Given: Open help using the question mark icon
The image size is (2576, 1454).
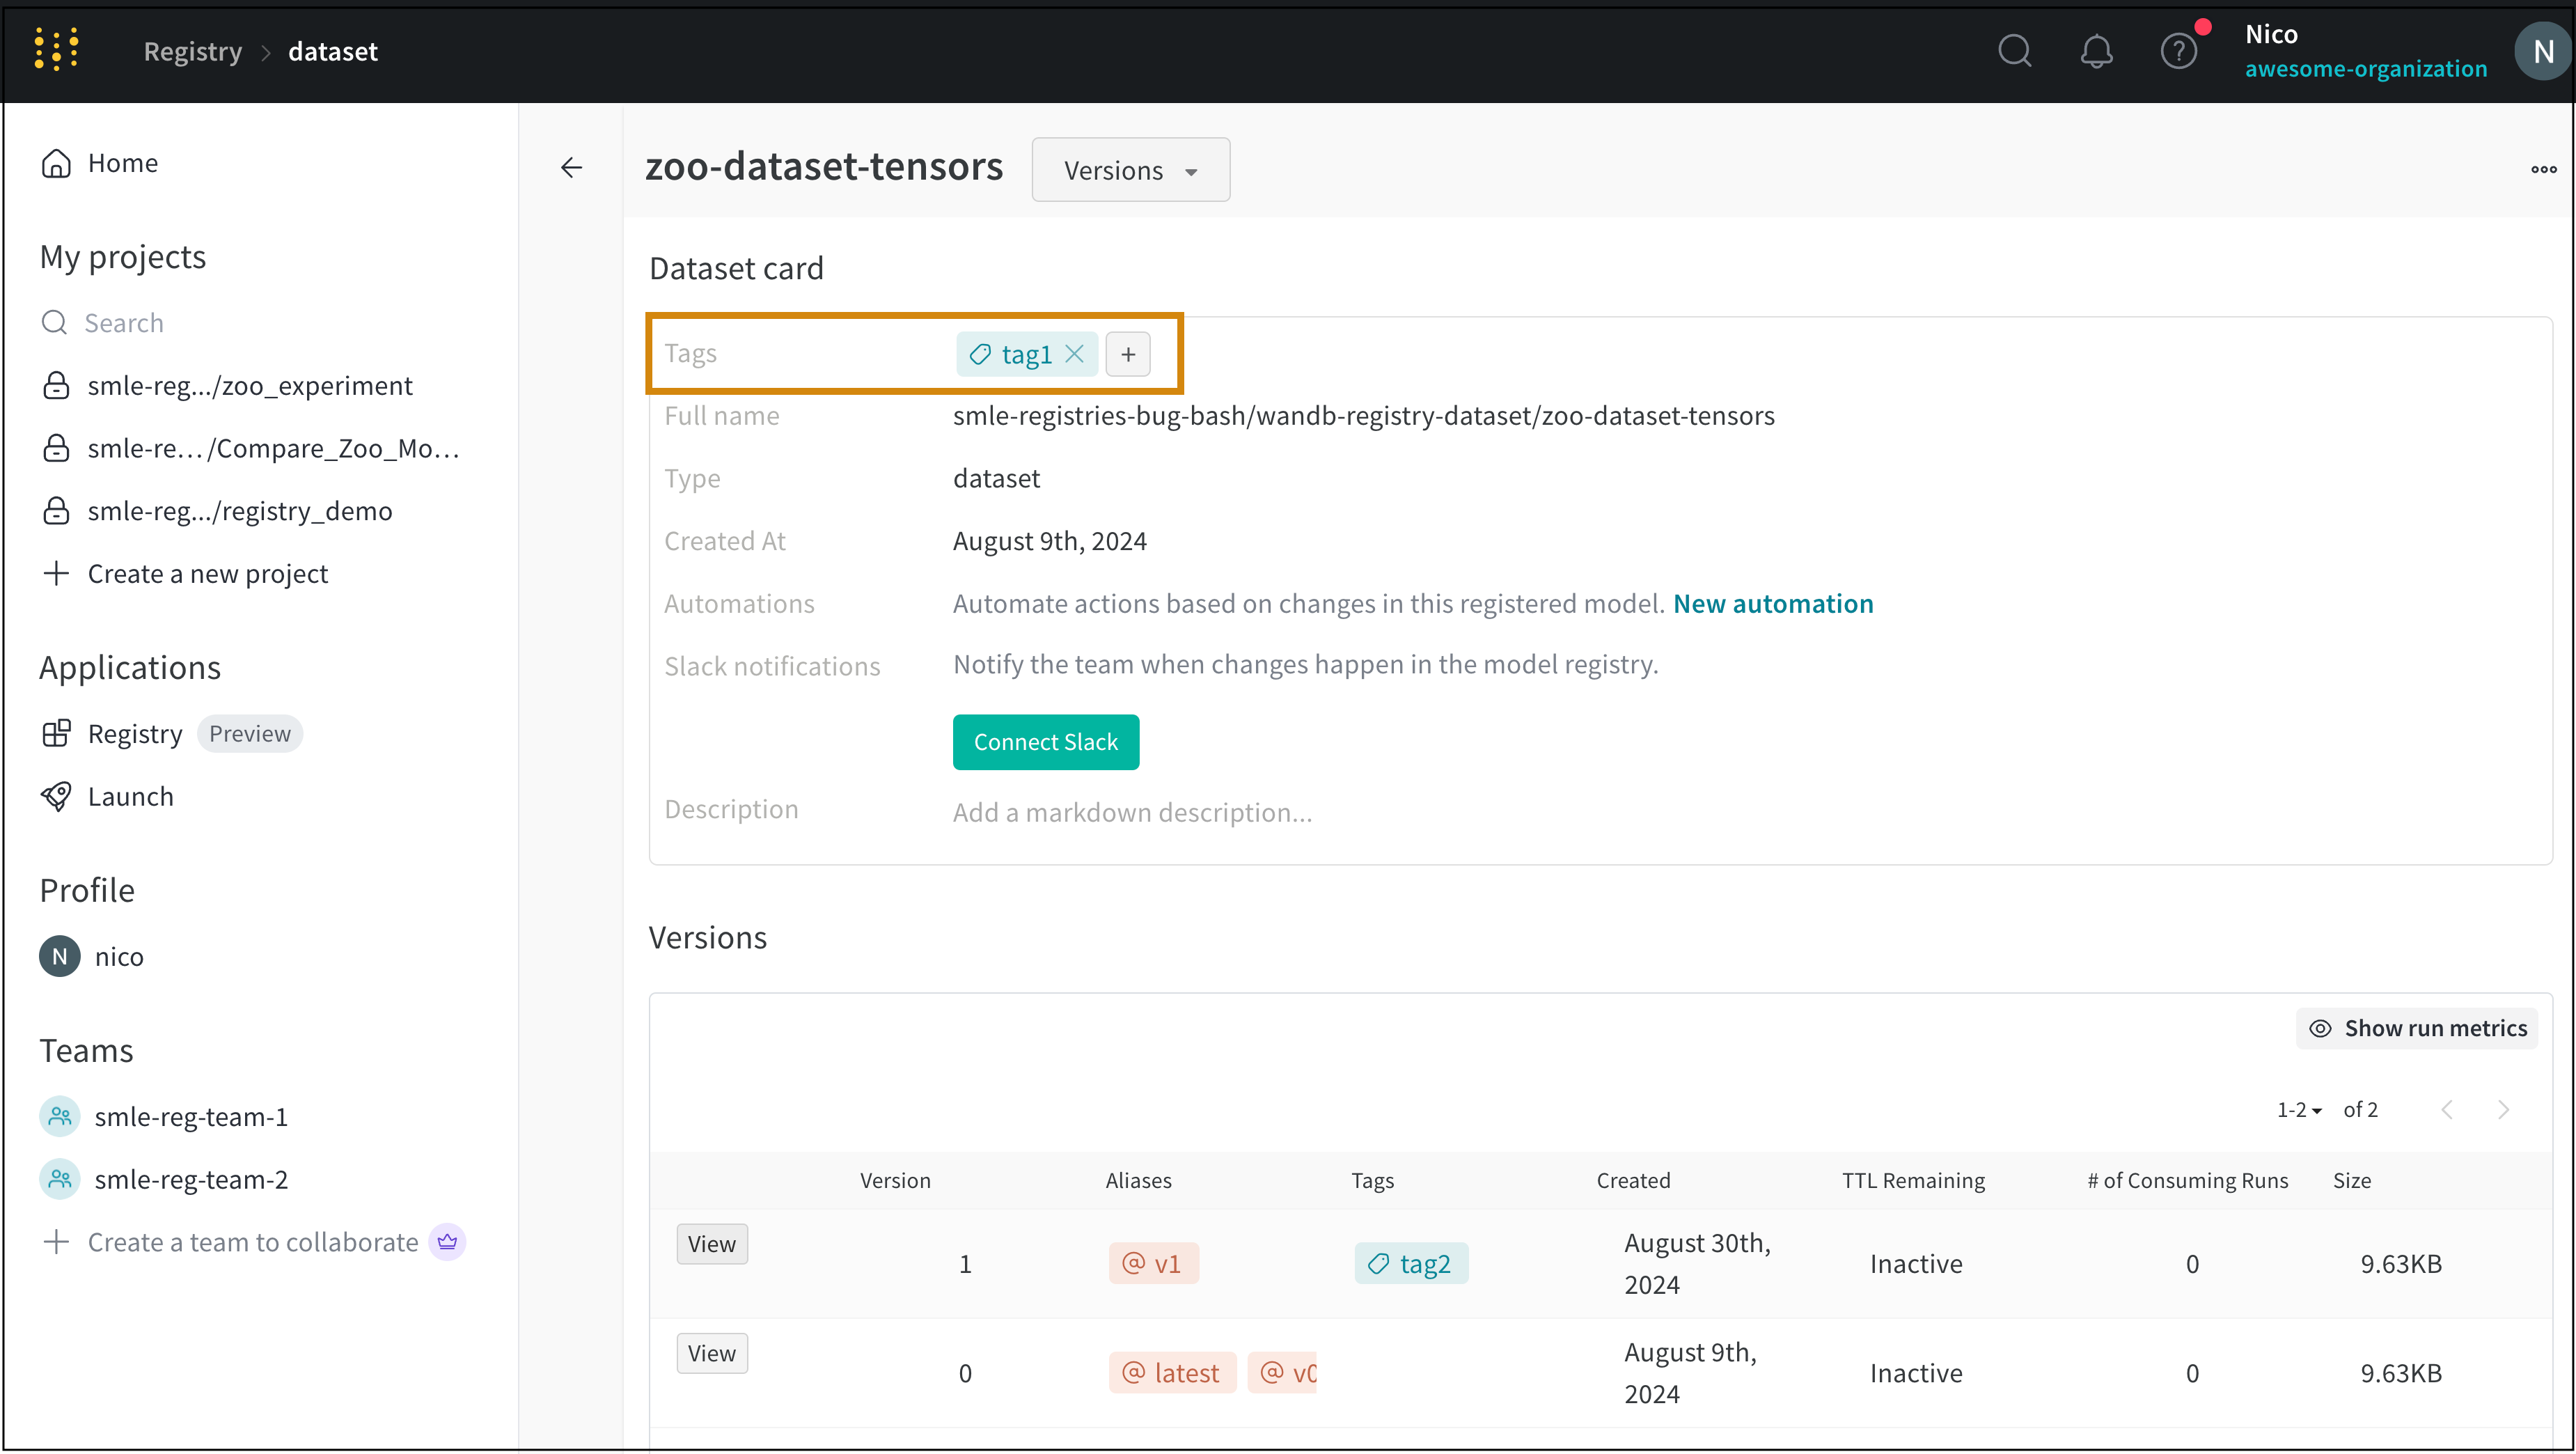Looking at the screenshot, I should pyautogui.click(x=2179, y=50).
